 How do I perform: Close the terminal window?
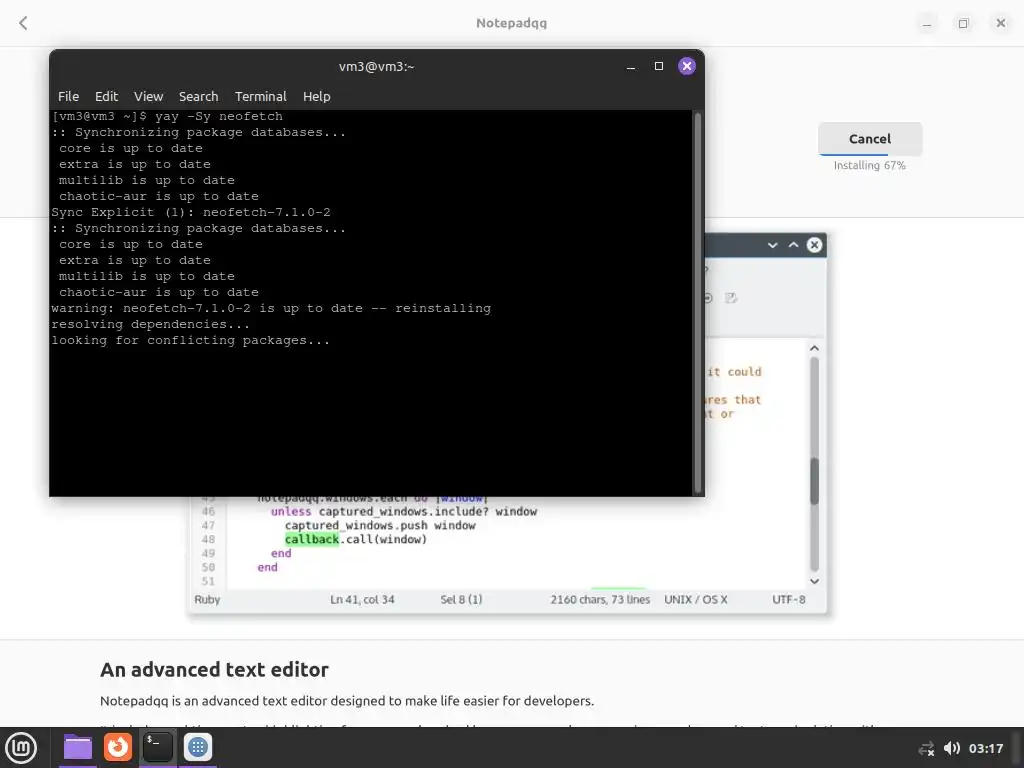click(686, 66)
